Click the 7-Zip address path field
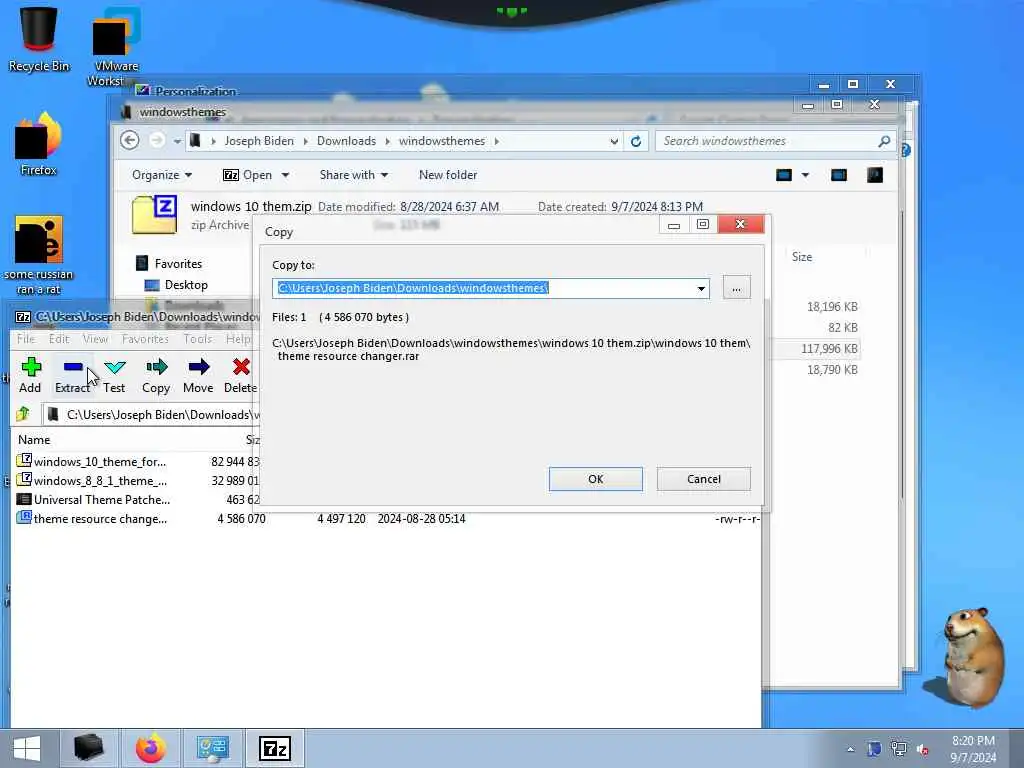Image resolution: width=1024 pixels, height=768 pixels. click(x=152, y=415)
